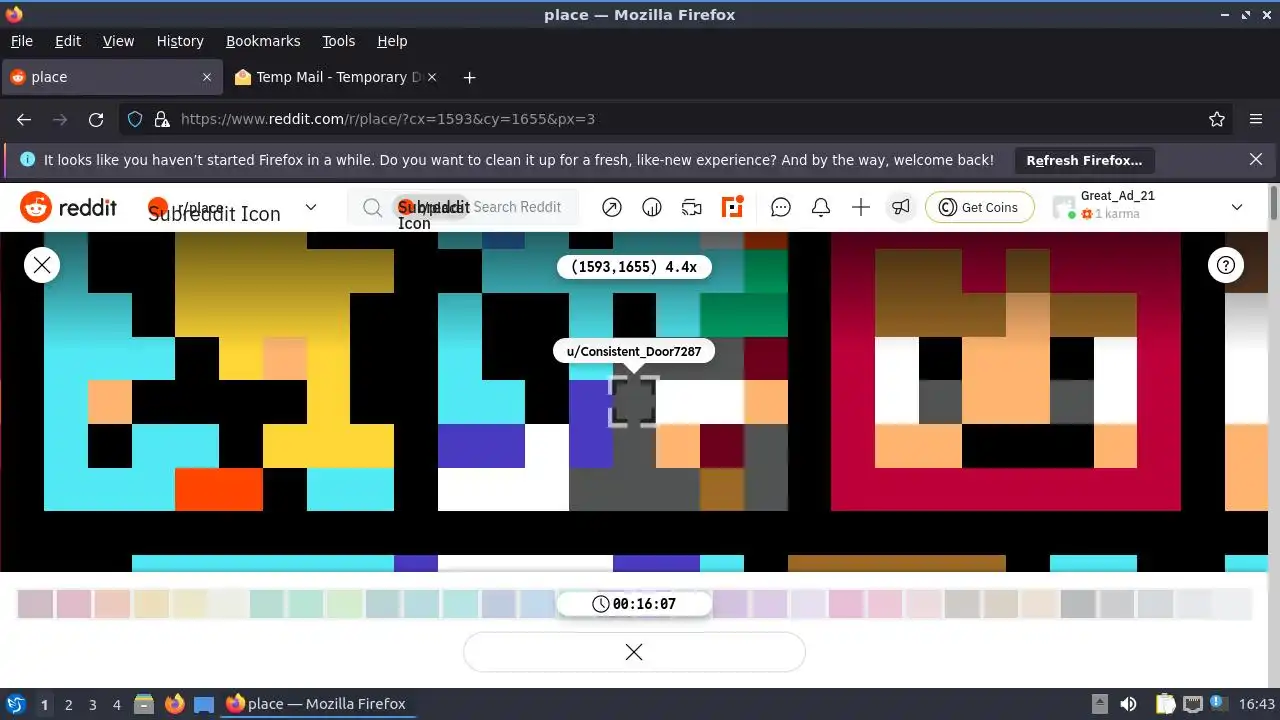Open the r/all bar chart icon
Image resolution: width=1280 pixels, height=720 pixels.
652,207
